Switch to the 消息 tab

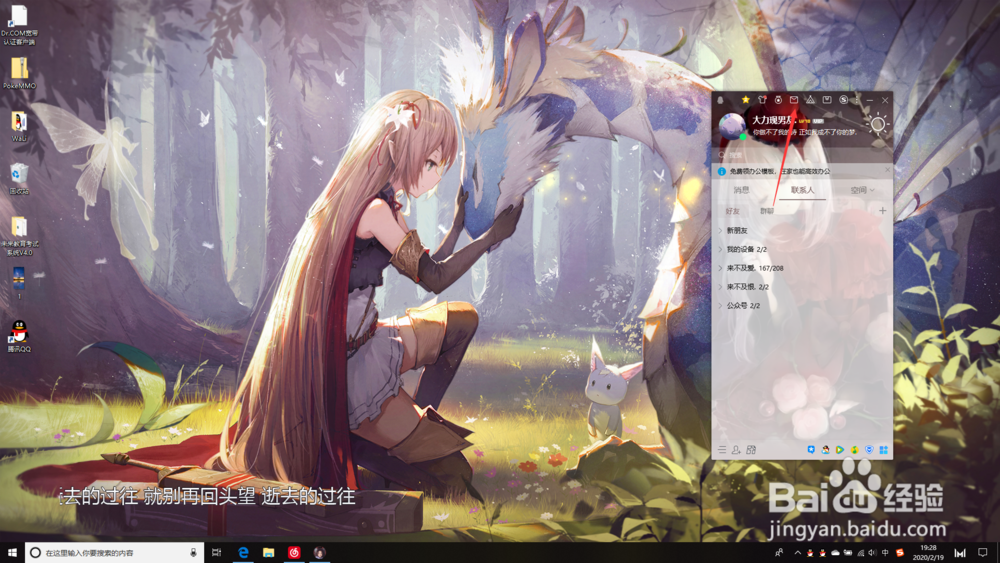(x=741, y=190)
